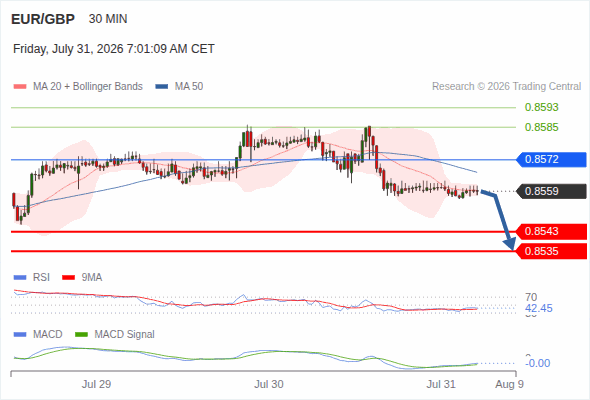590x400 pixels.
Task: Select the Friday, July 31, 2026 timestamp text
Action: point(114,49)
